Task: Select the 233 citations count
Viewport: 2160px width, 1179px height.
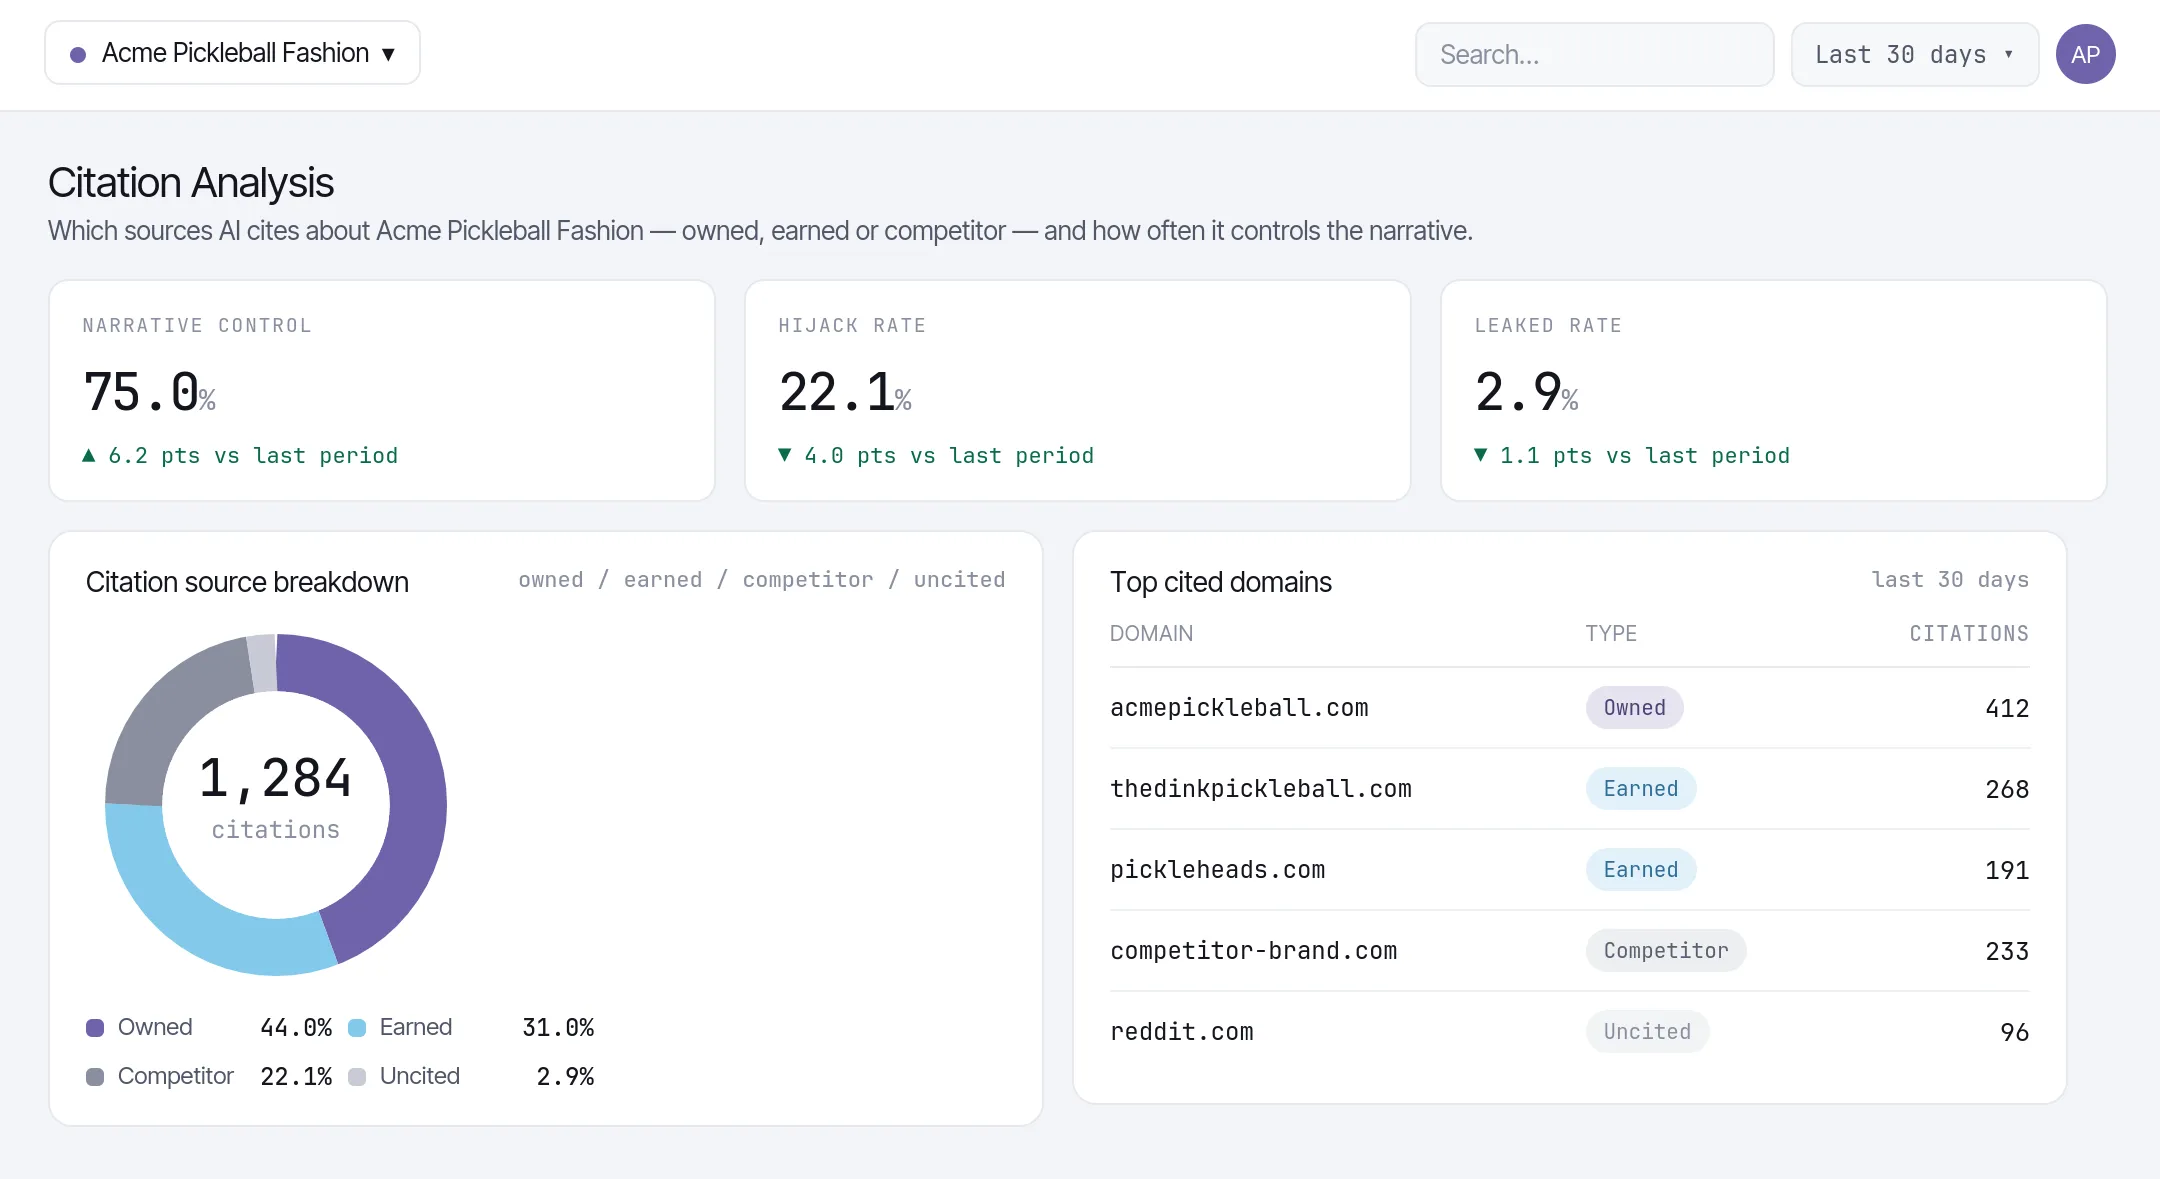Action: coord(2007,952)
